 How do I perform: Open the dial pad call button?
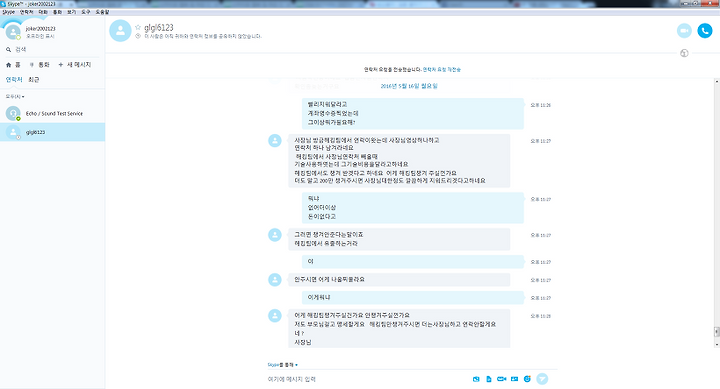click(x=39, y=65)
